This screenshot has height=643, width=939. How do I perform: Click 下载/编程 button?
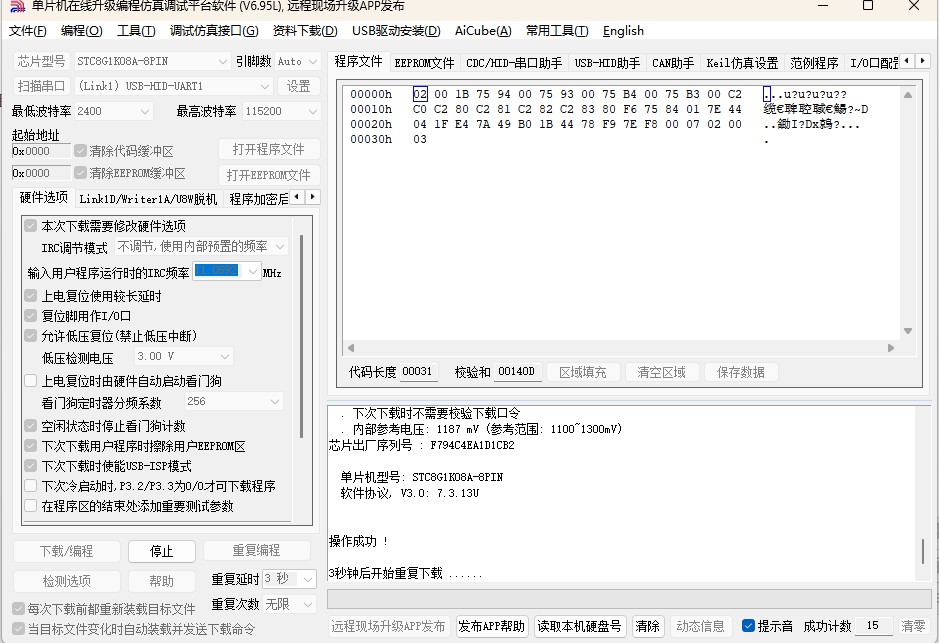66,551
